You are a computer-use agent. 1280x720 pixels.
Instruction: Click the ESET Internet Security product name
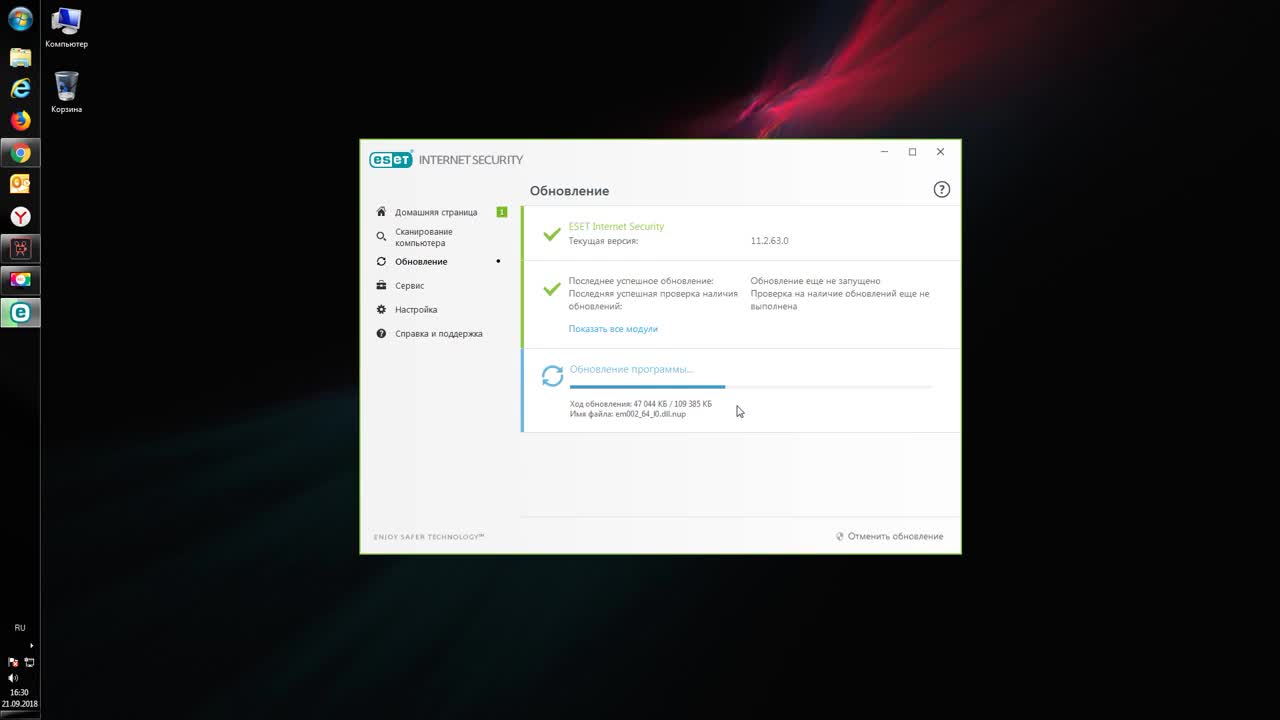[616, 227]
